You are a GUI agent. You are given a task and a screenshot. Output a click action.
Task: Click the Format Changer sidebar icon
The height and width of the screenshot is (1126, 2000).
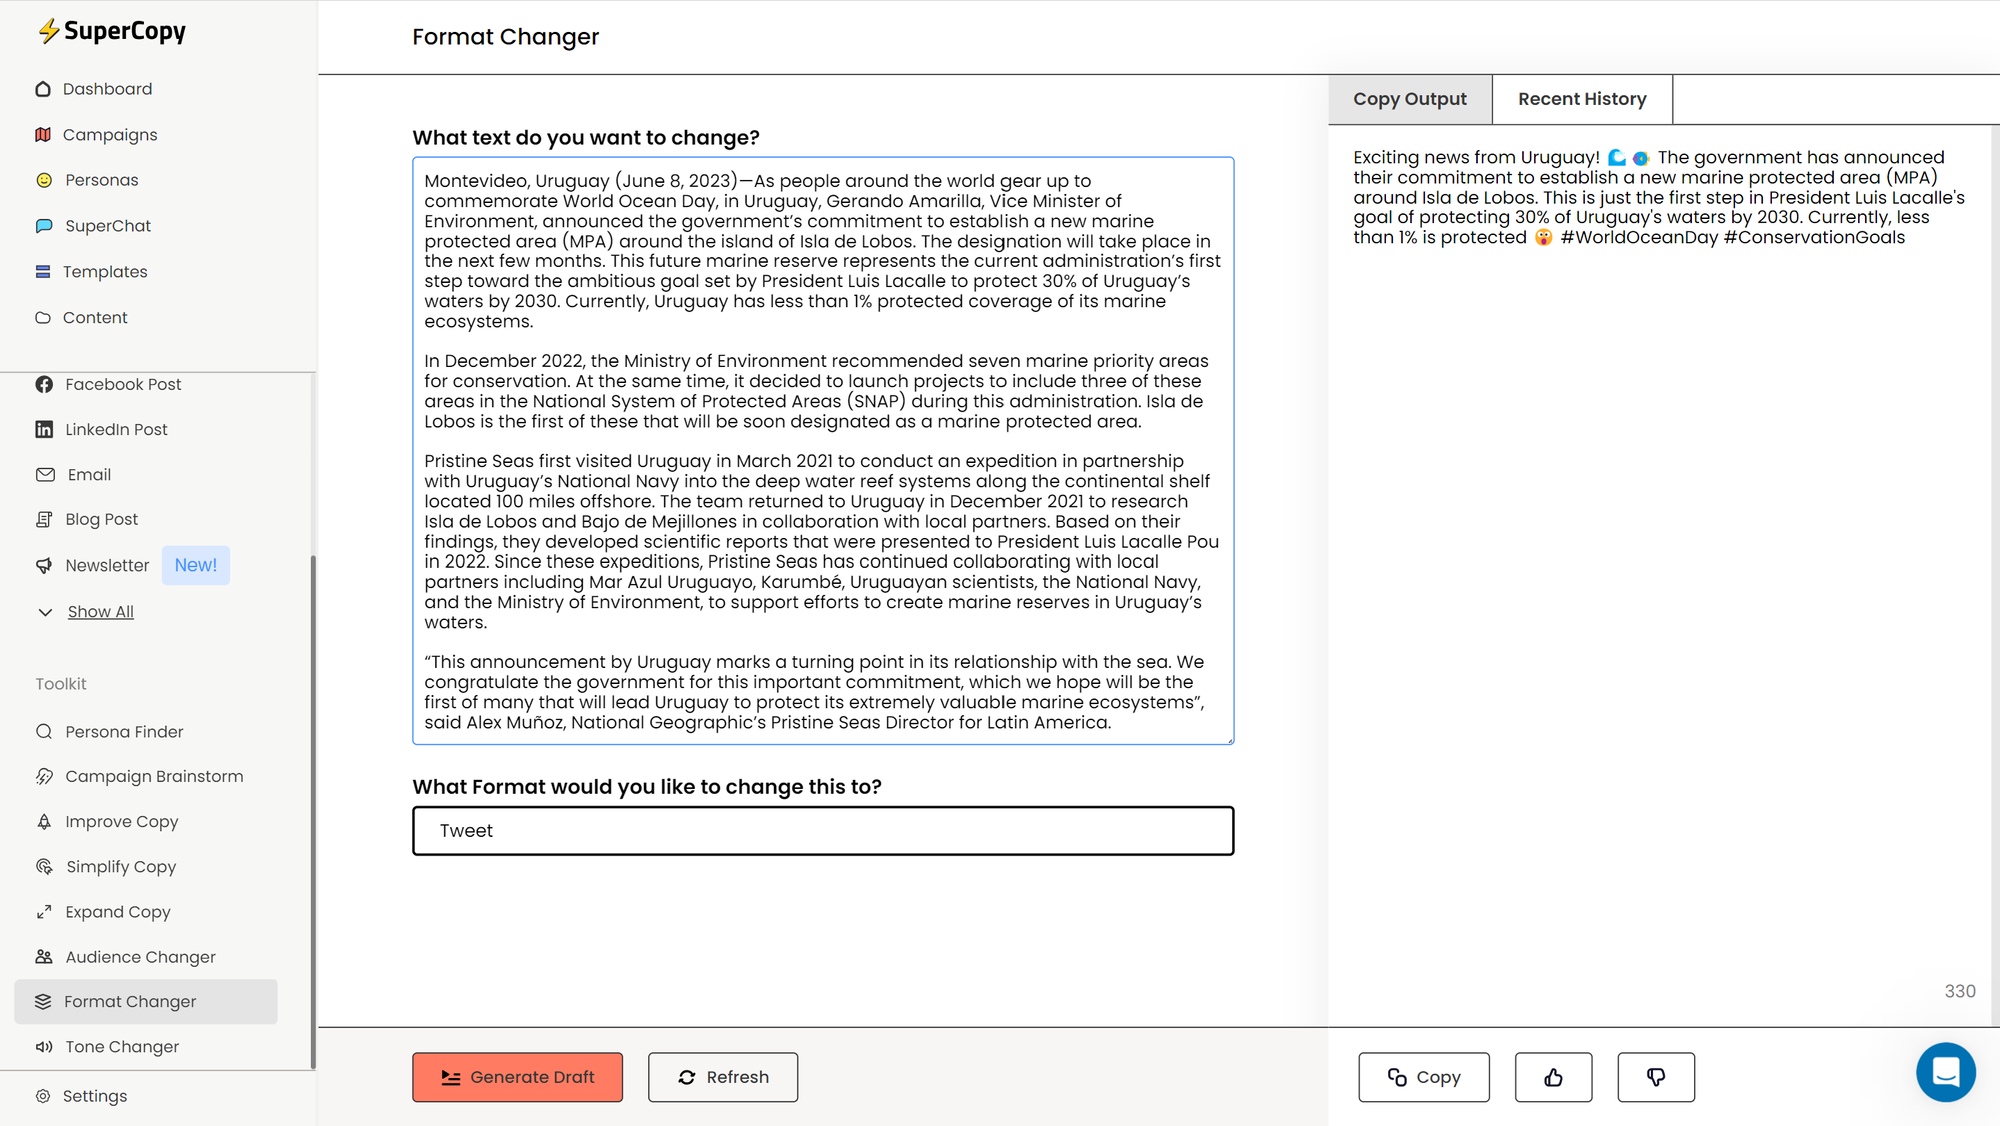tap(44, 1001)
